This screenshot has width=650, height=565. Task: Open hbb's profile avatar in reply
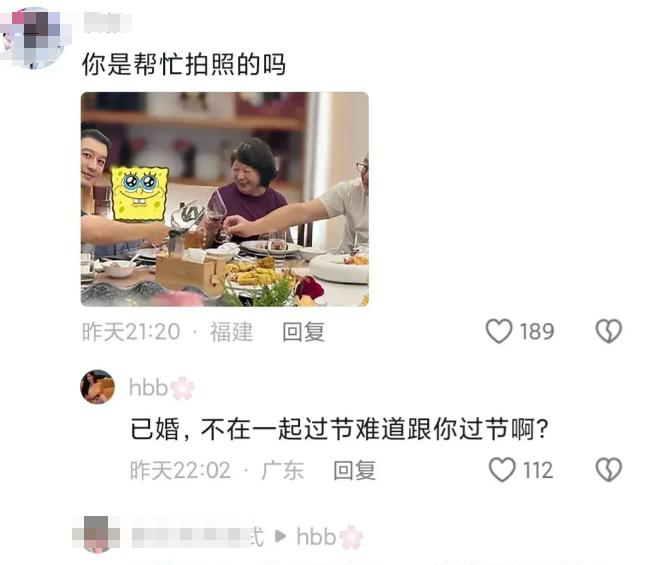tap(97, 387)
